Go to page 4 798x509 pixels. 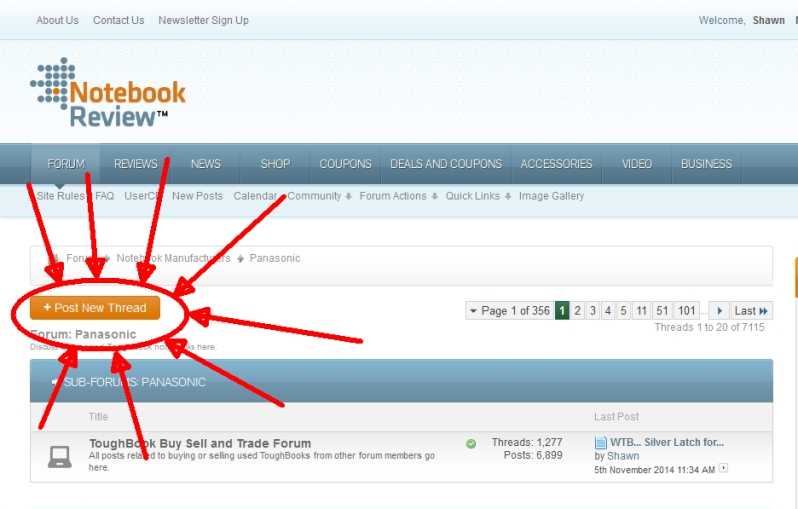pyautogui.click(x=608, y=310)
